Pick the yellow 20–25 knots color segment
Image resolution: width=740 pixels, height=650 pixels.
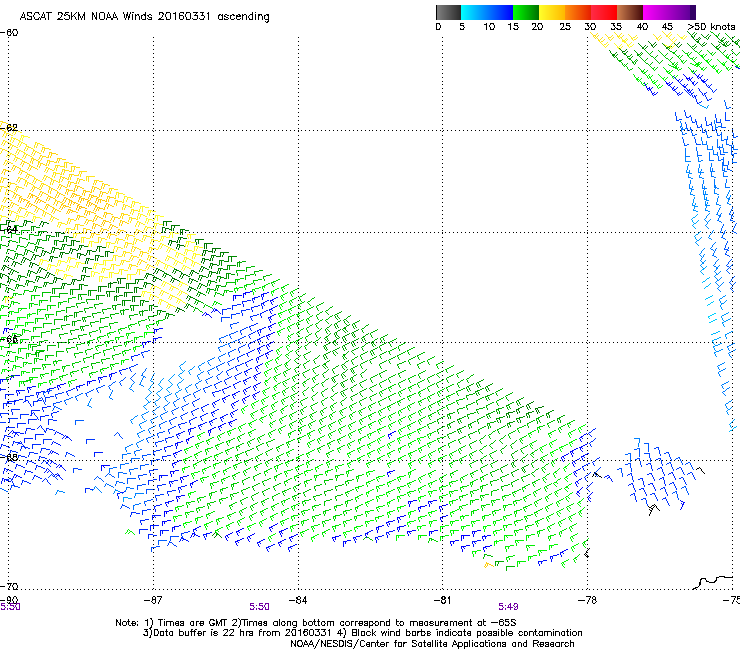[x=552, y=12]
